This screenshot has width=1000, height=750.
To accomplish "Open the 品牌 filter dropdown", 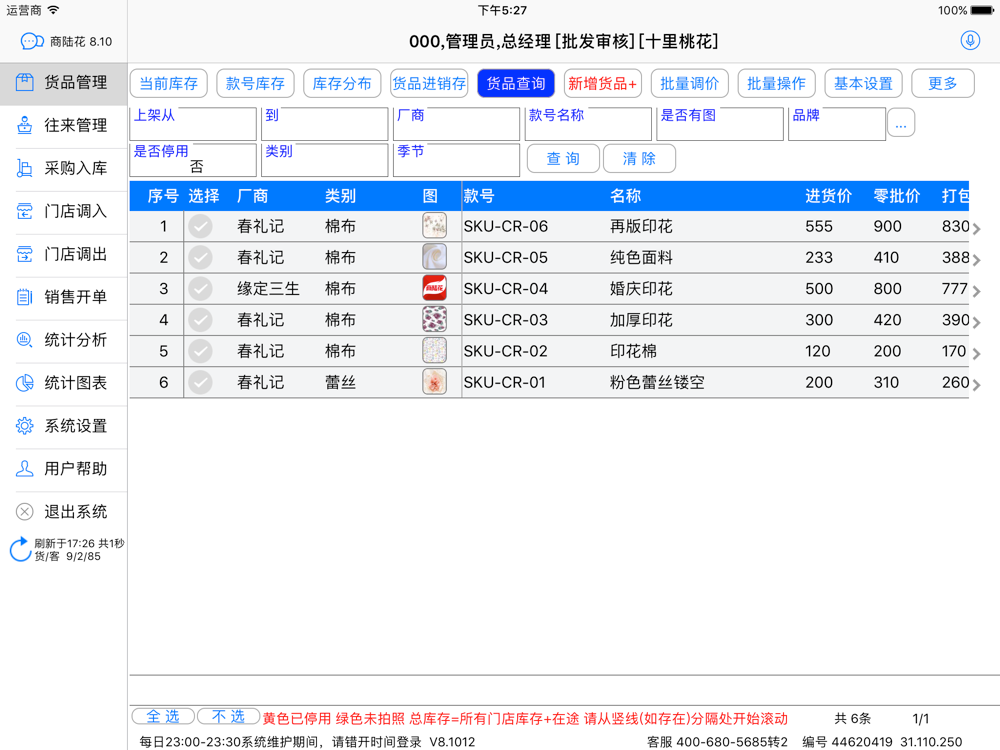I will pos(837,124).
